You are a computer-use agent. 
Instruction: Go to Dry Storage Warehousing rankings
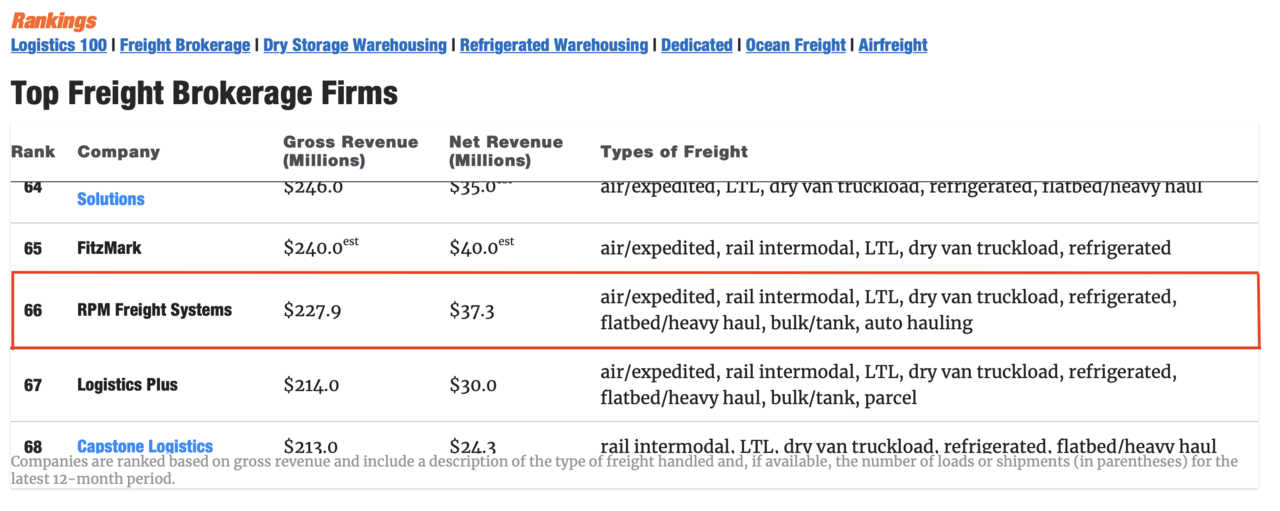[x=355, y=45]
